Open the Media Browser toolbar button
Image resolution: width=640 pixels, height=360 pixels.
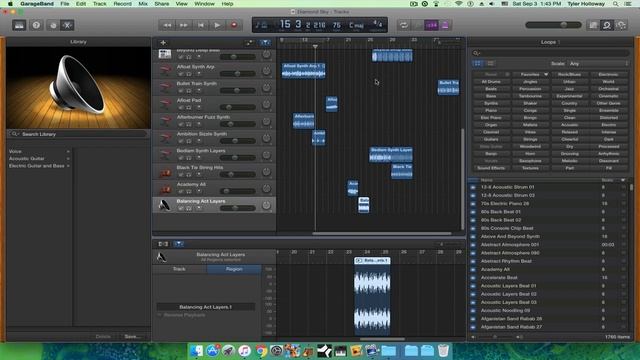coord(621,25)
